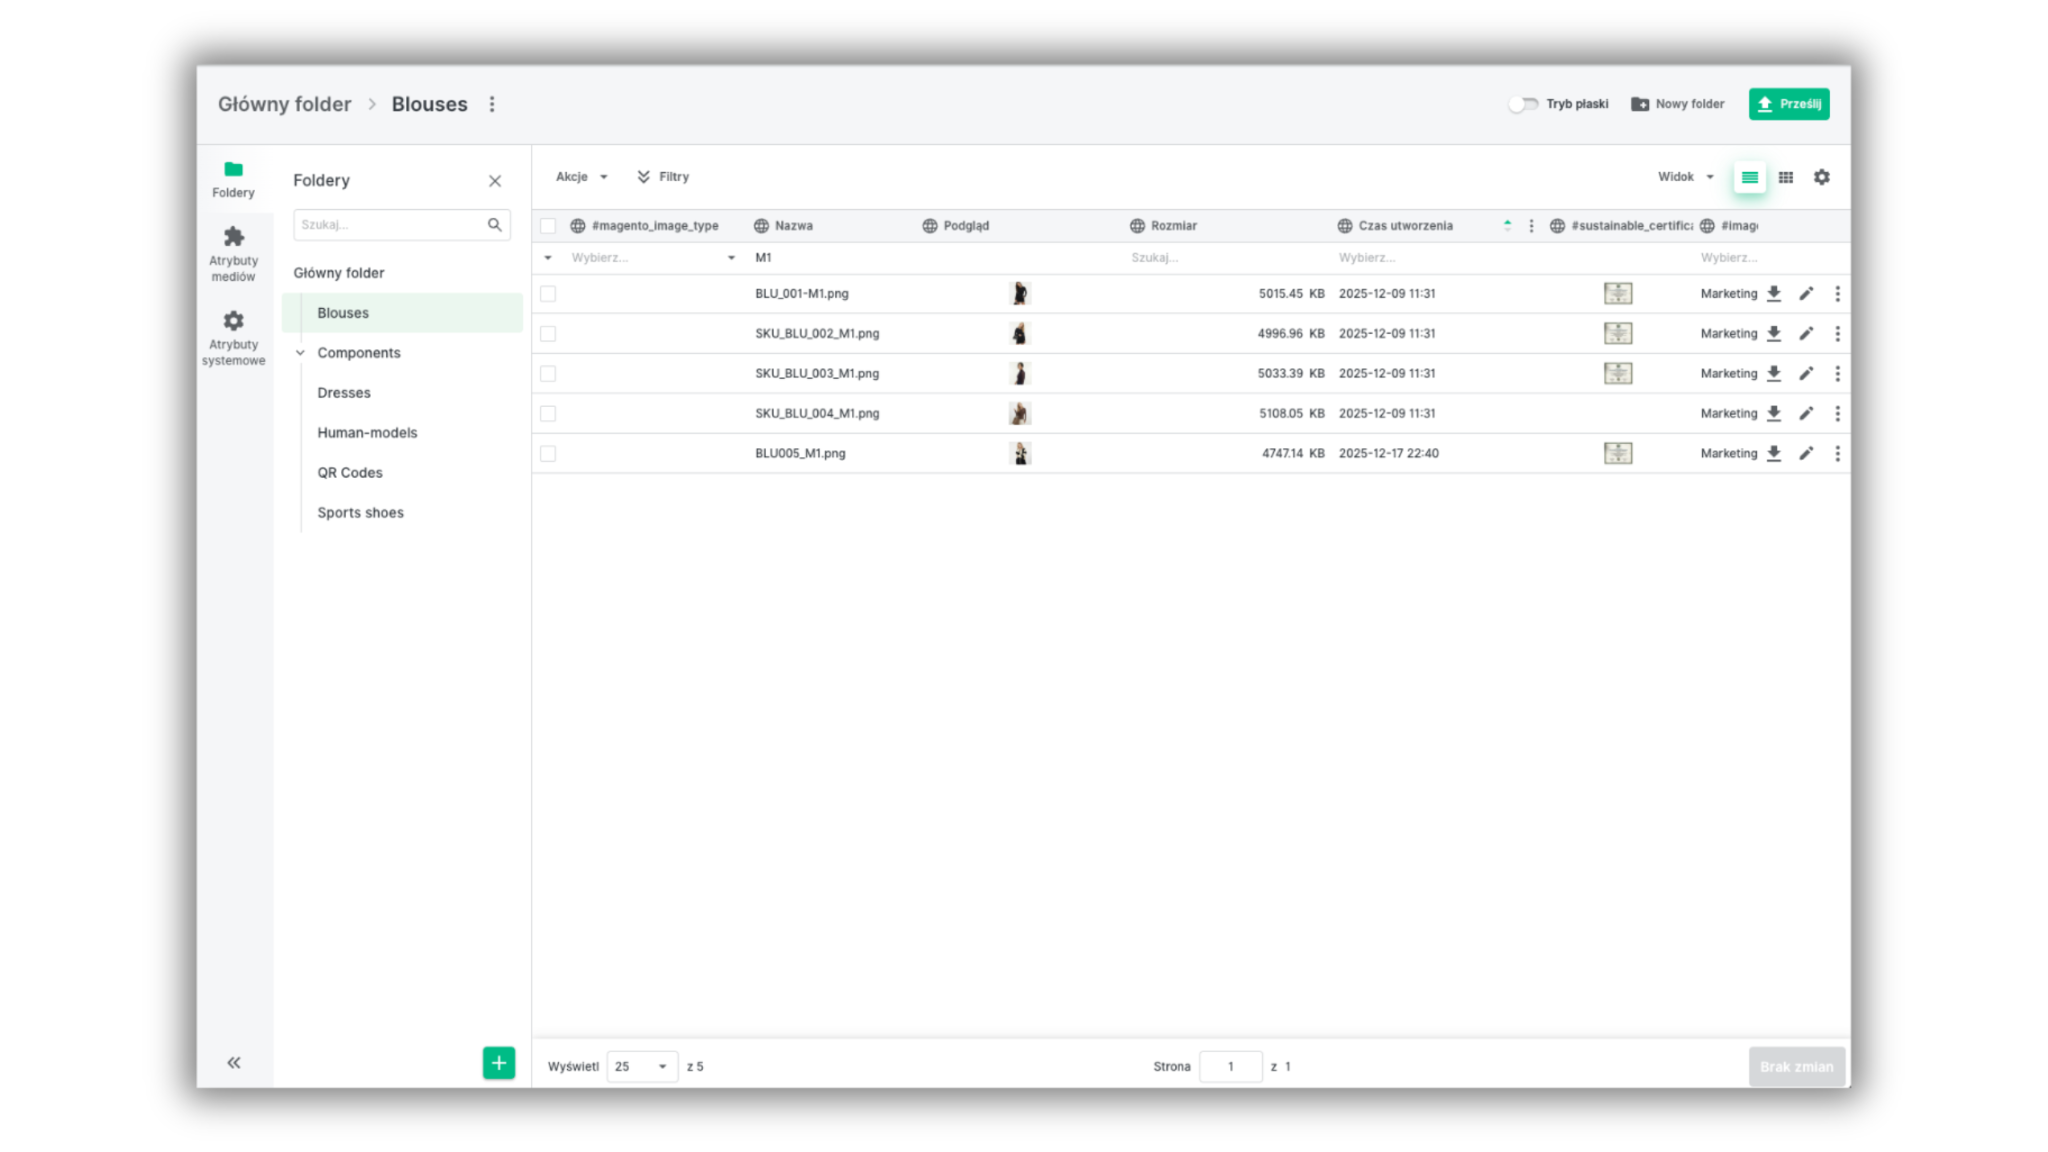Click the Prześlij upload button
The width and height of the screenshot is (2048, 1152).
1788,104
